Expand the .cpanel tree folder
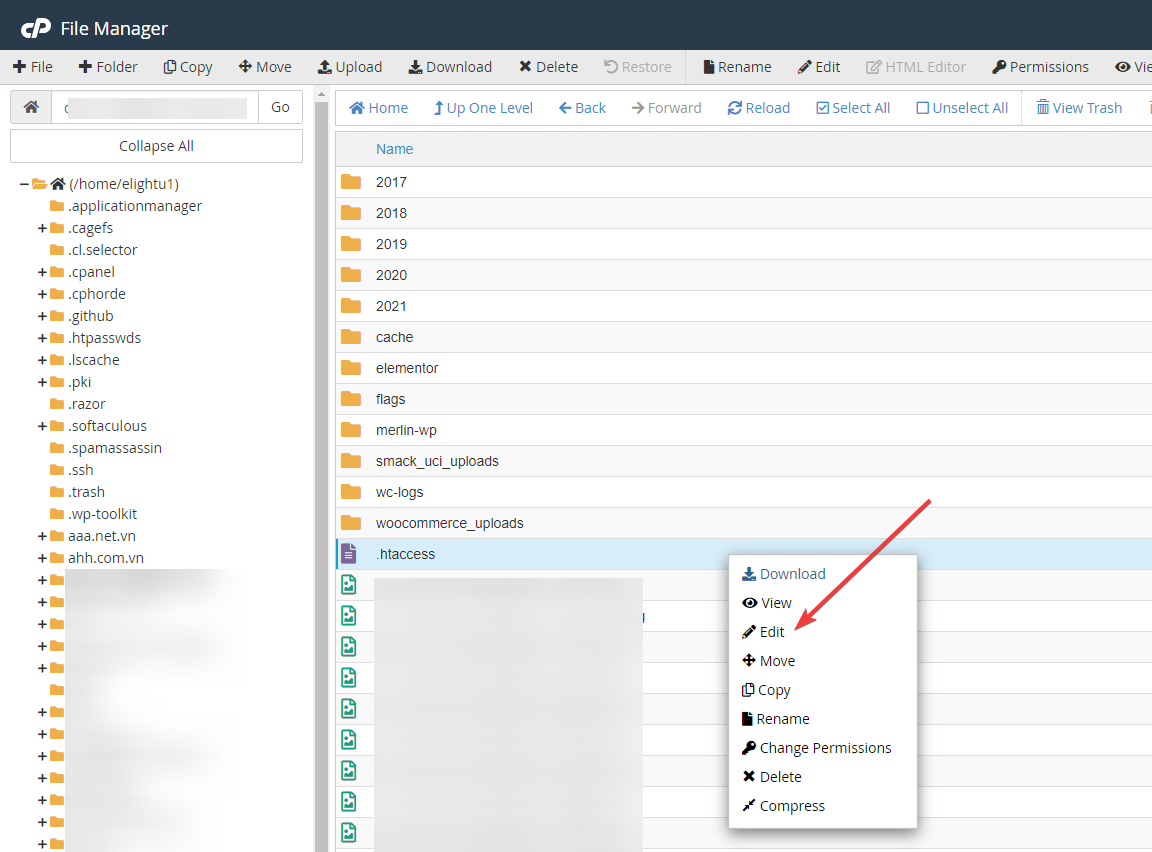Screen dimensions: 1152x852 click(43, 272)
